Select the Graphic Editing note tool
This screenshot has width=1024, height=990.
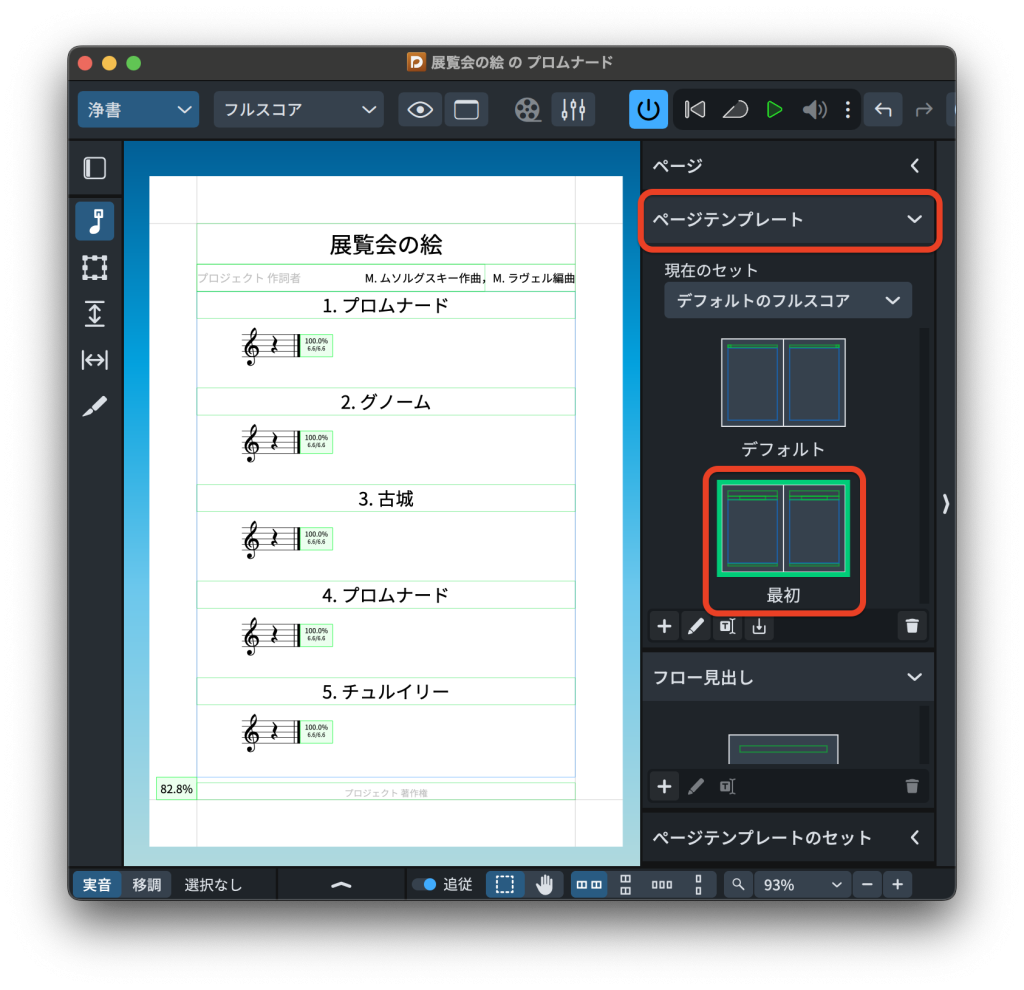tap(94, 221)
